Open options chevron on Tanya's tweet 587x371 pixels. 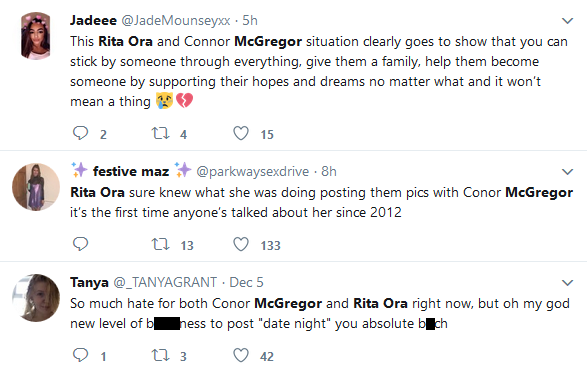click(x=568, y=283)
